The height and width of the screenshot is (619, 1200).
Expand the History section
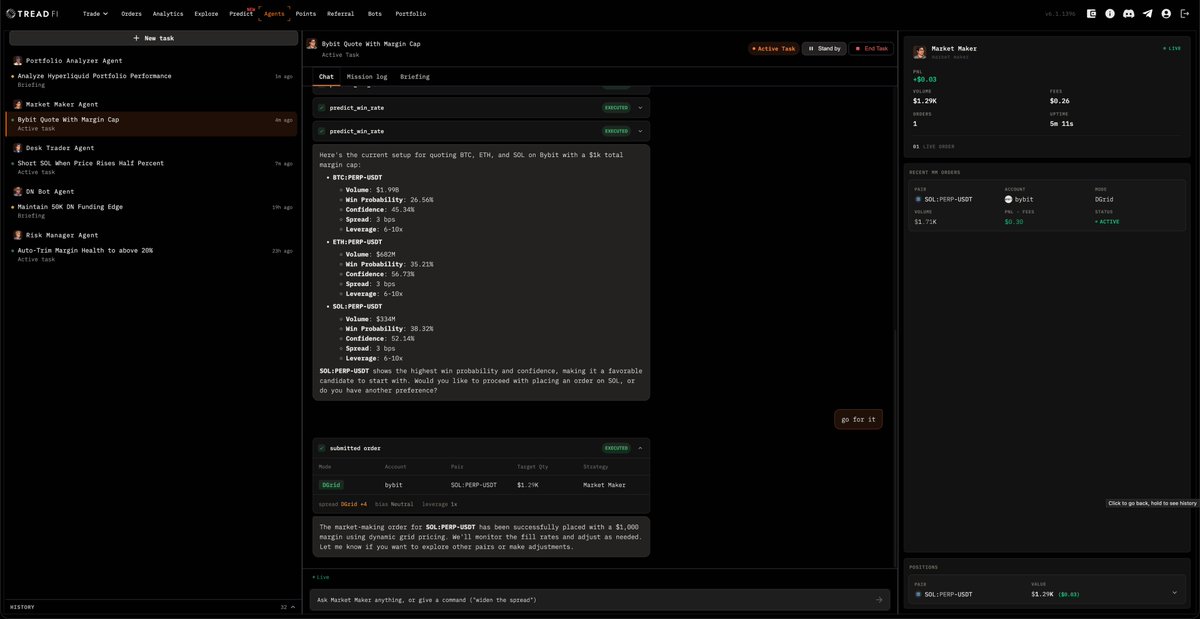tap(153, 607)
